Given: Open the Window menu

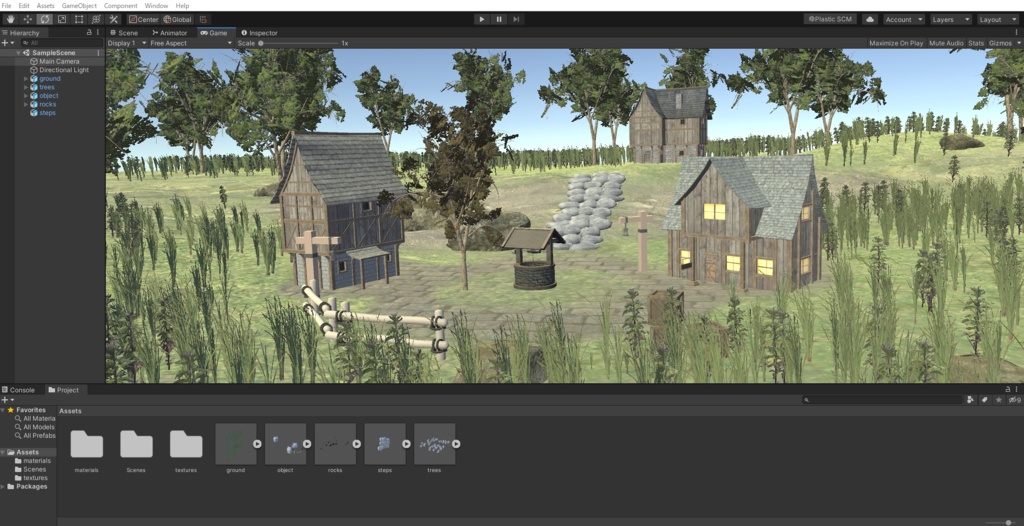Looking at the screenshot, I should click(x=156, y=5).
